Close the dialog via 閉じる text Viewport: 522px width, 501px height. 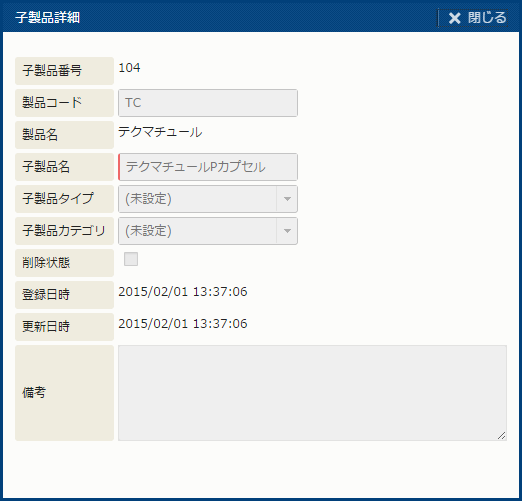click(x=487, y=18)
